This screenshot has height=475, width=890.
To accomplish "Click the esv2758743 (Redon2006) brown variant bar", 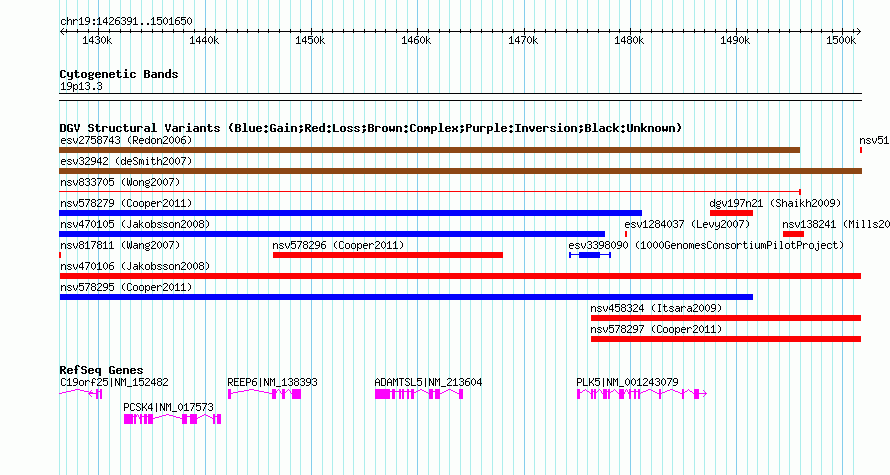I will tap(430, 150).
